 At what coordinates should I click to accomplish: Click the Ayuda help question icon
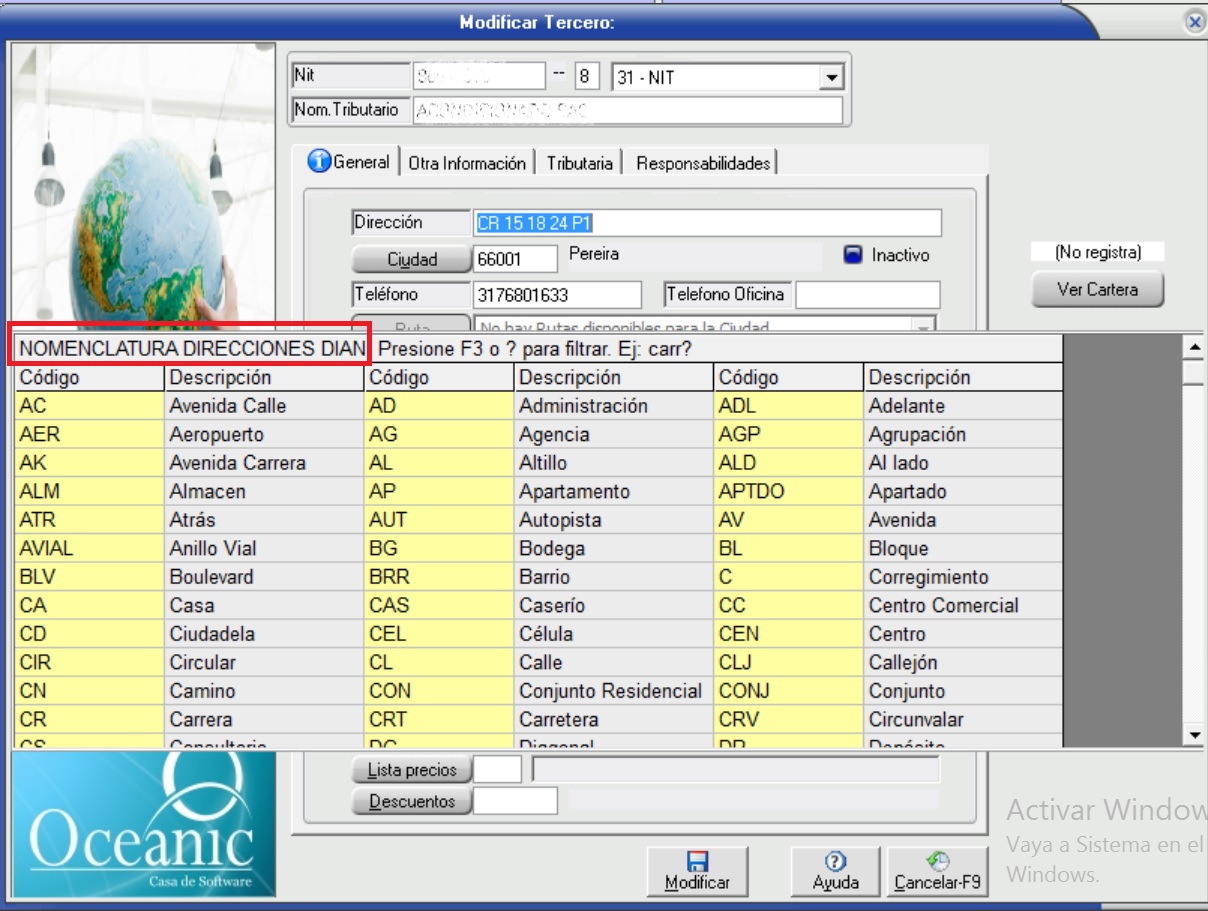pos(835,862)
